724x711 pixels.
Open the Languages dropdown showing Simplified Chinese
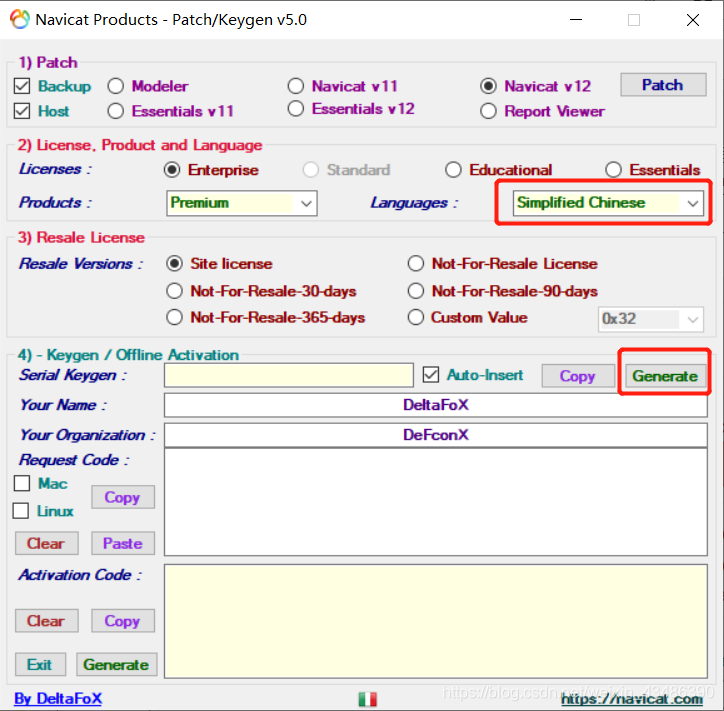(608, 203)
